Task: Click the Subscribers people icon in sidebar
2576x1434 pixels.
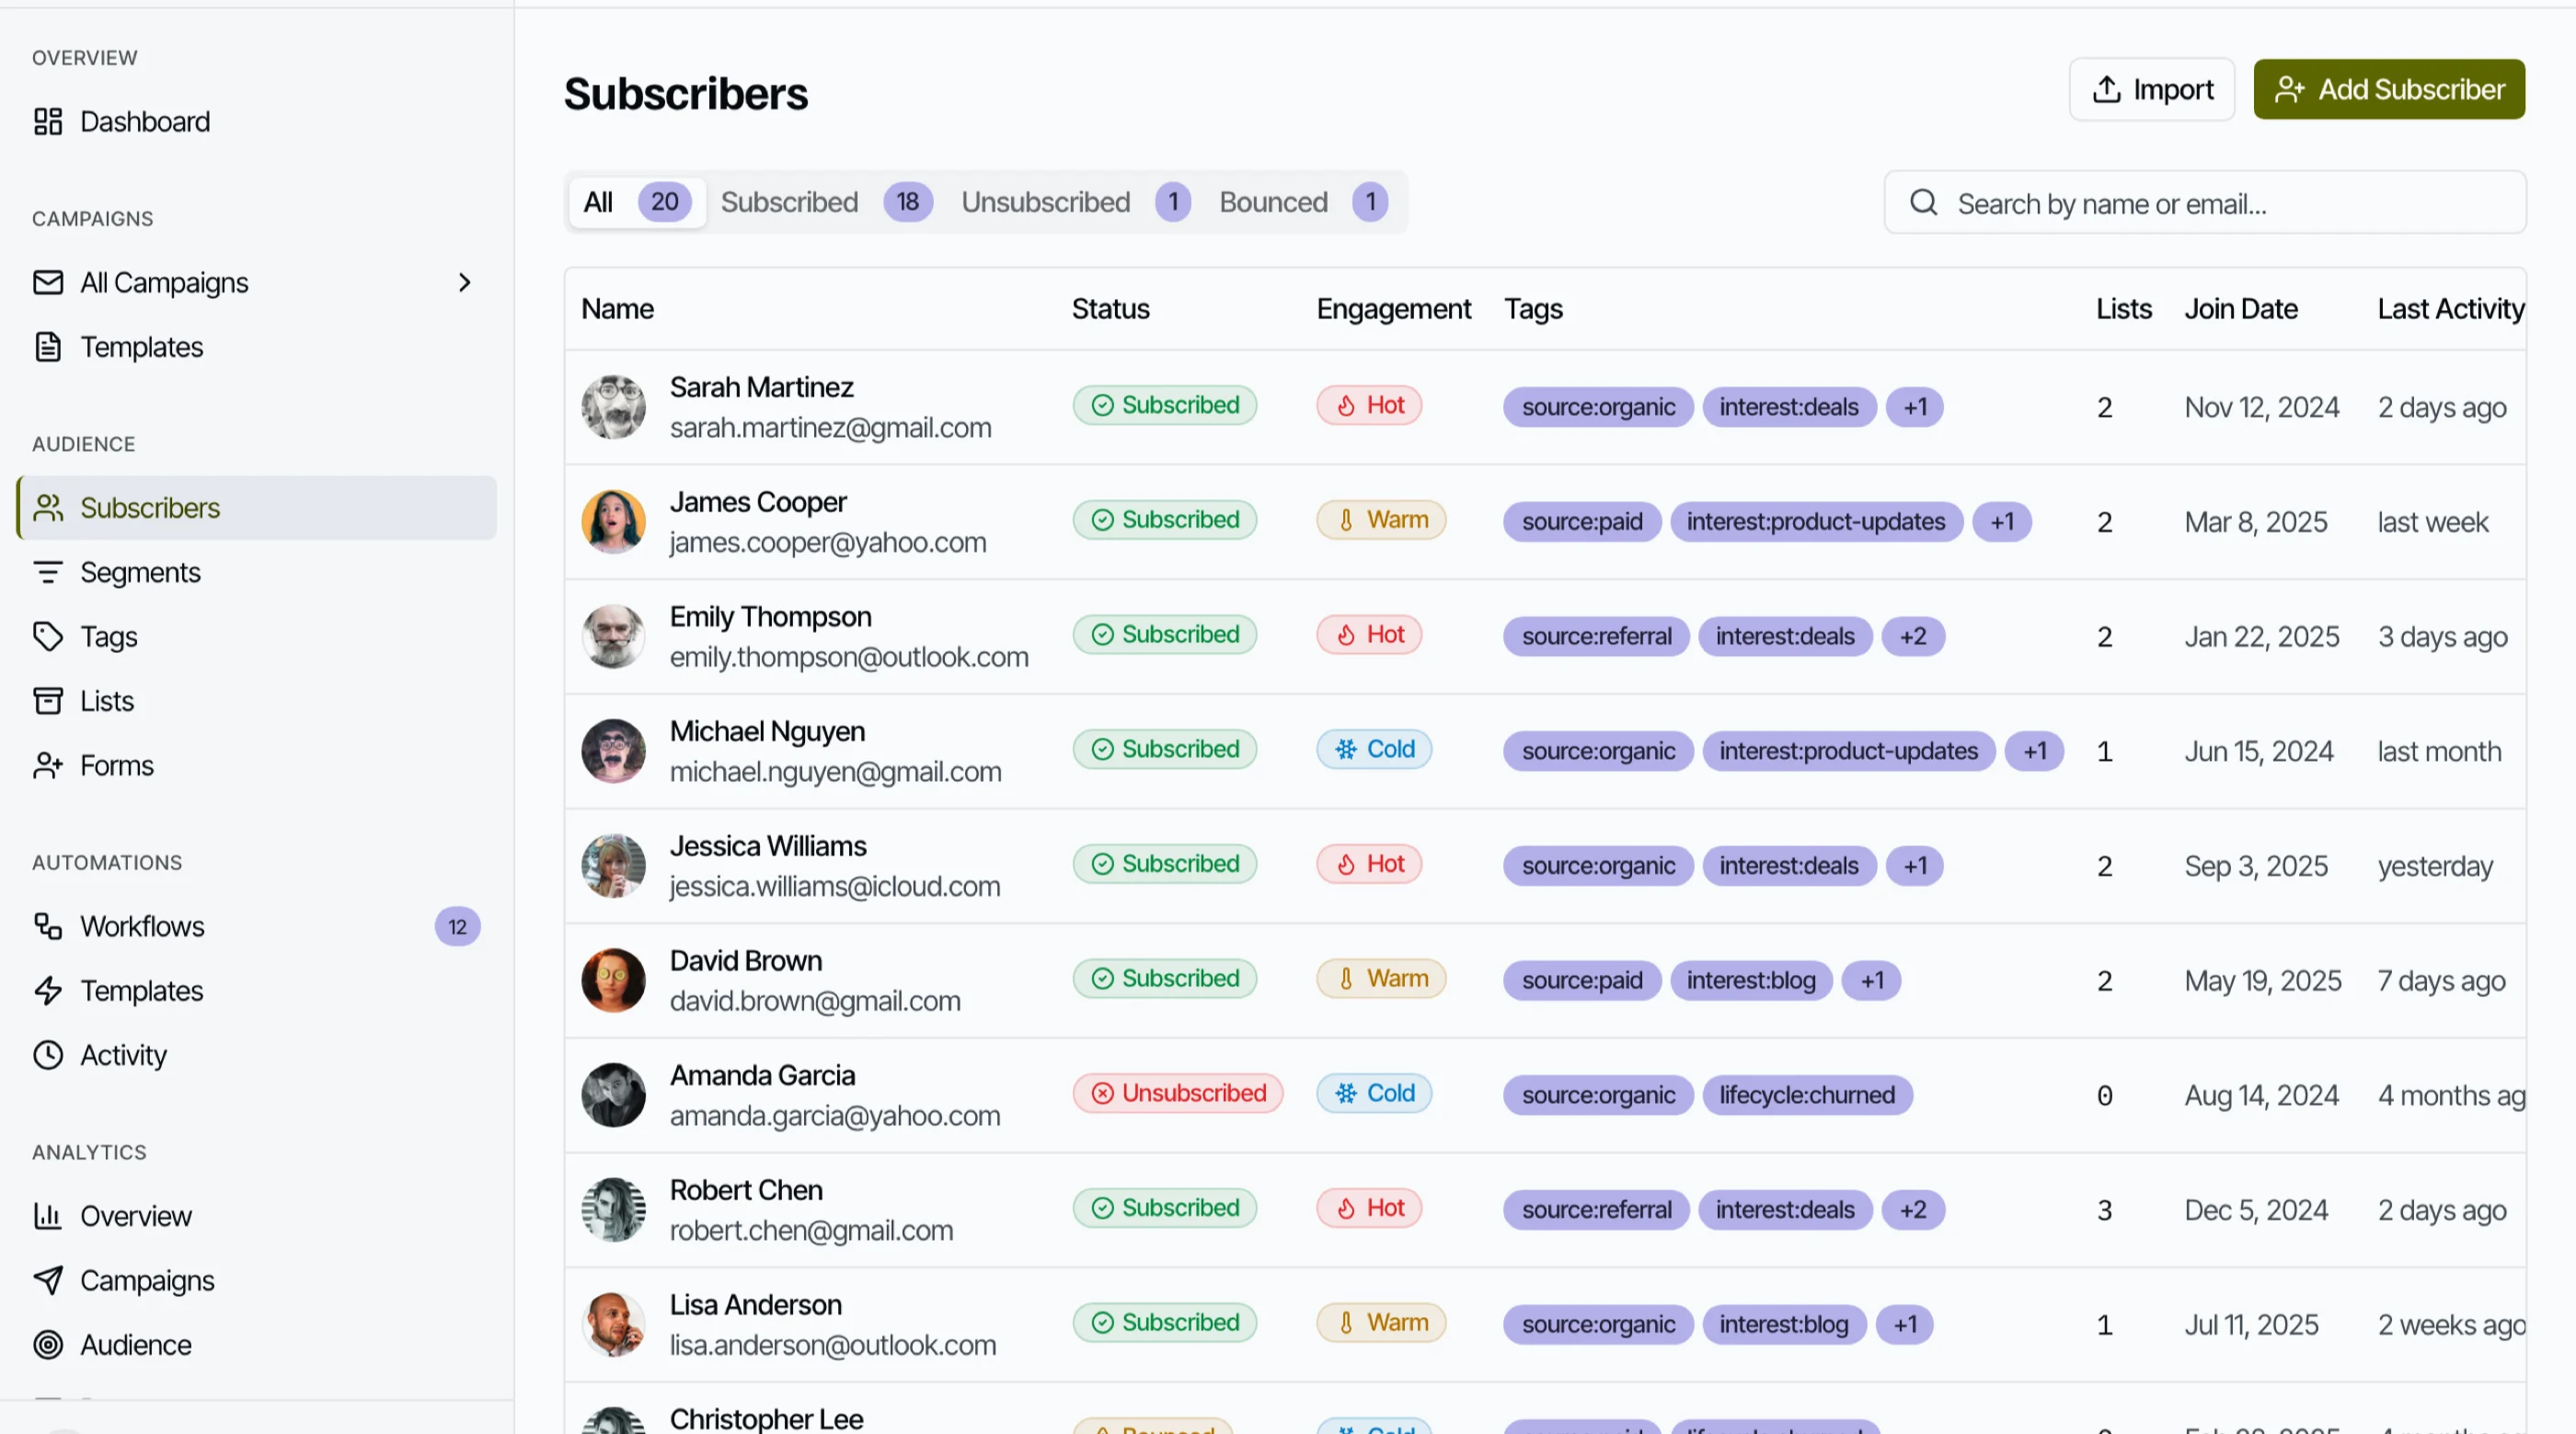Action: coord(48,508)
